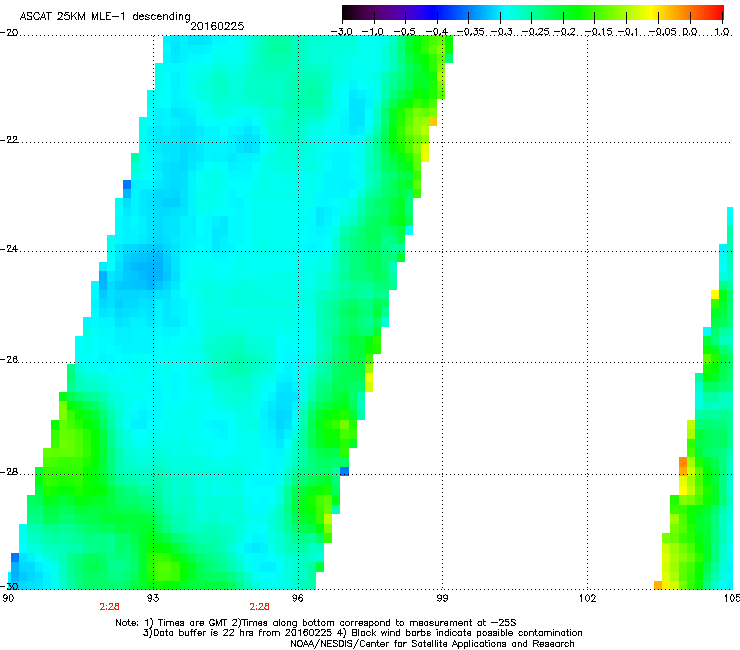Viewport: 740px width, 650px height.
Task: Click the 105 longitude axis label
Action: [x=732, y=598]
